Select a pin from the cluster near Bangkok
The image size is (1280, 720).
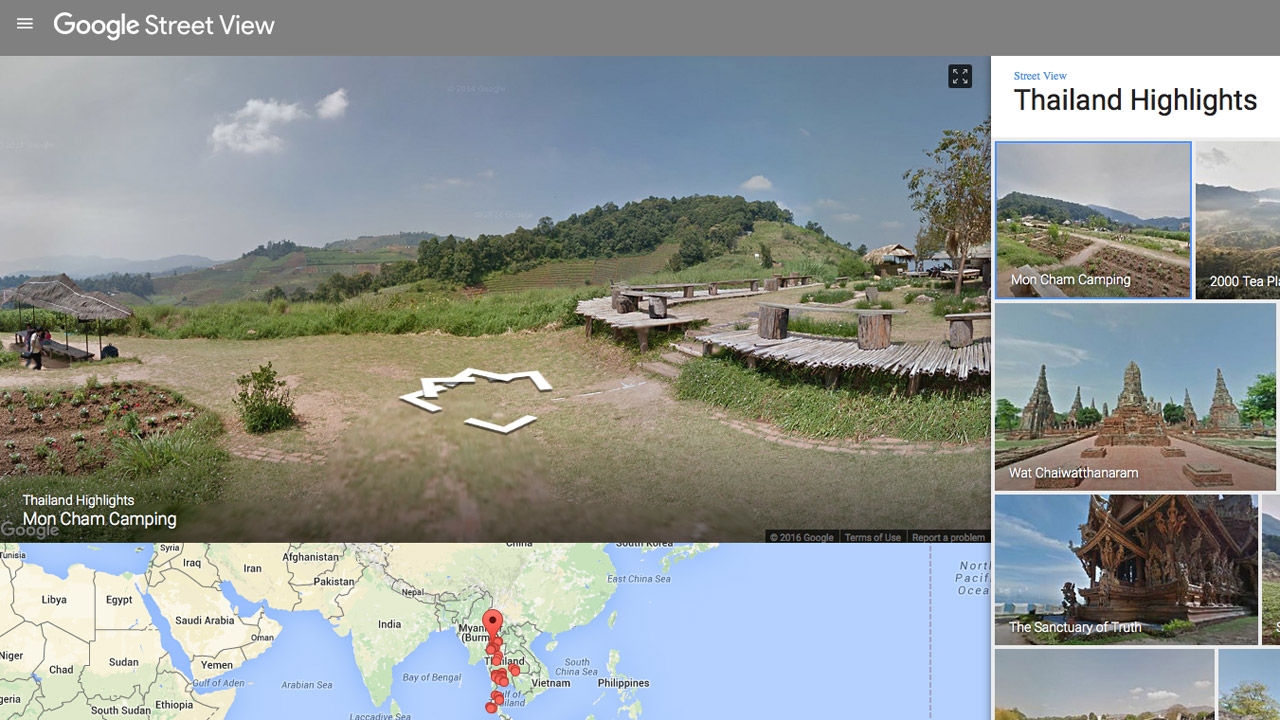500,677
